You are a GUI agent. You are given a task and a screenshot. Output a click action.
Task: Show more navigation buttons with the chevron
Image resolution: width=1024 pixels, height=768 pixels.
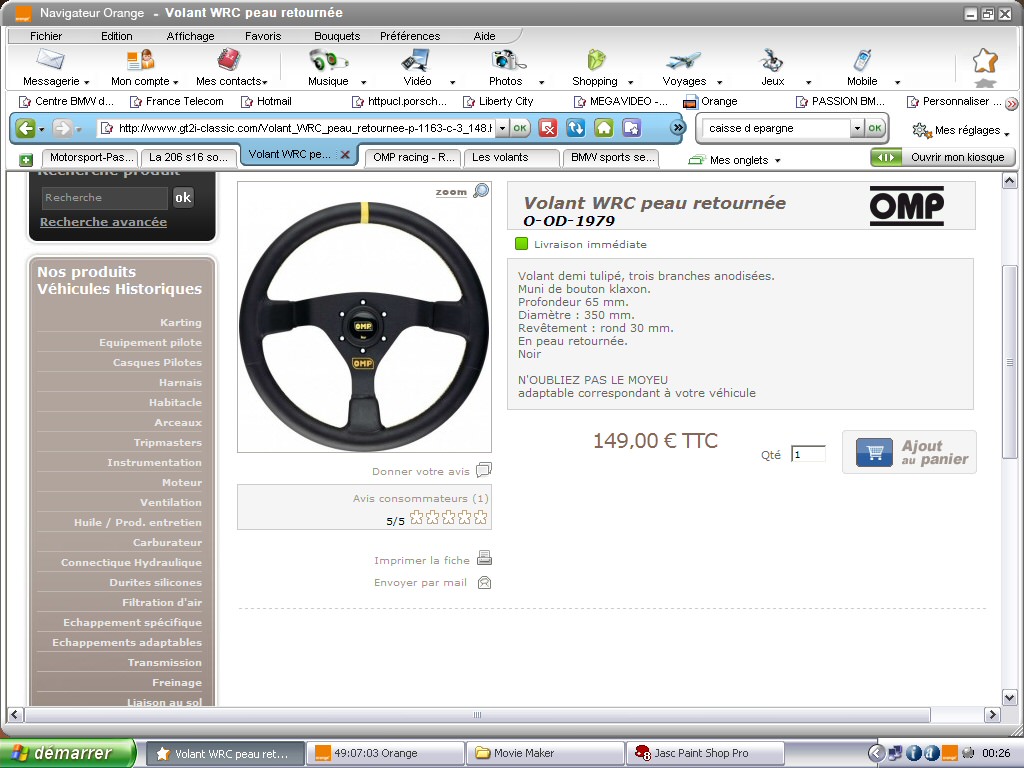678,127
